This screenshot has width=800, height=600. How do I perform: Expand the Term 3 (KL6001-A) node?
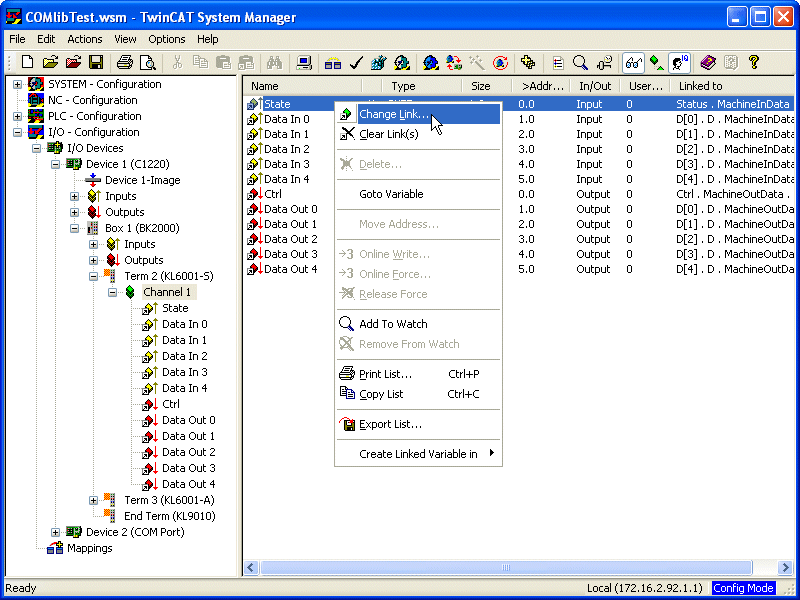pos(93,500)
